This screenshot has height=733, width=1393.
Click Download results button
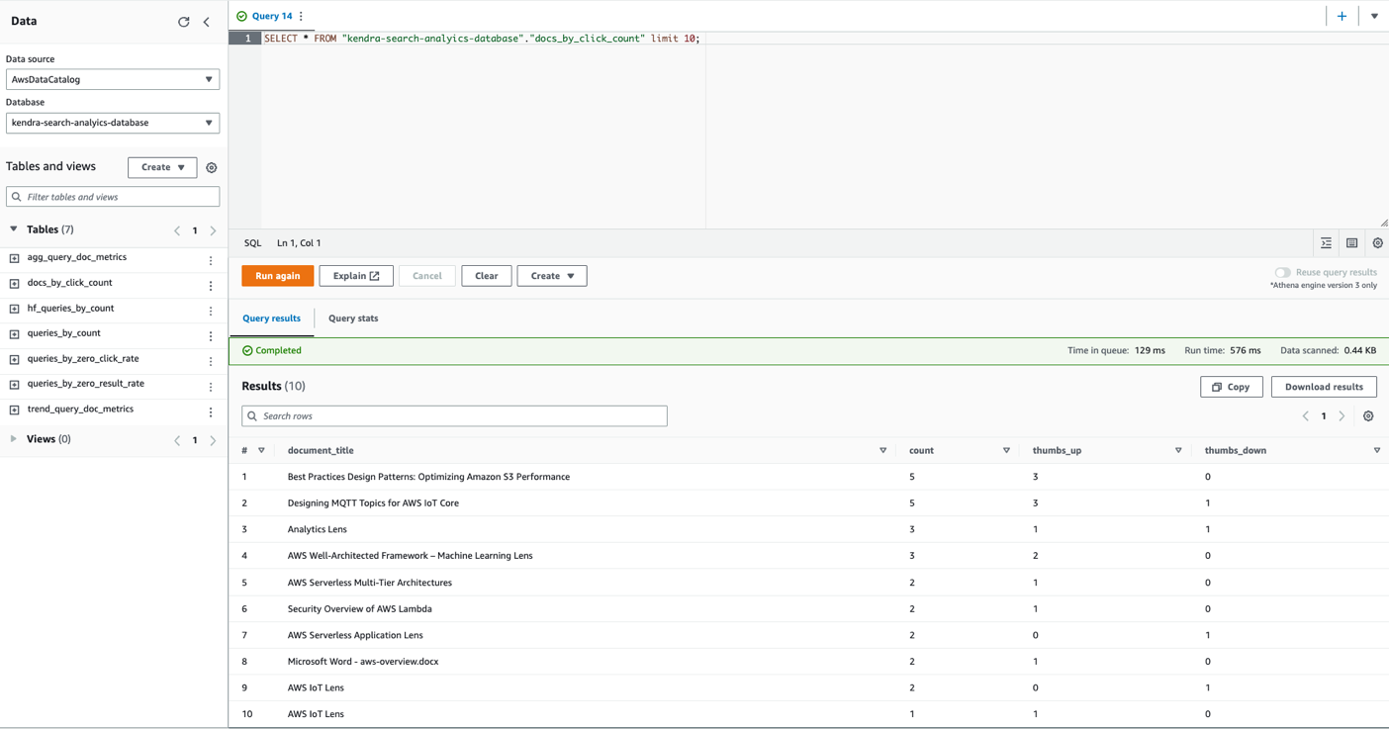pyautogui.click(x=1324, y=387)
